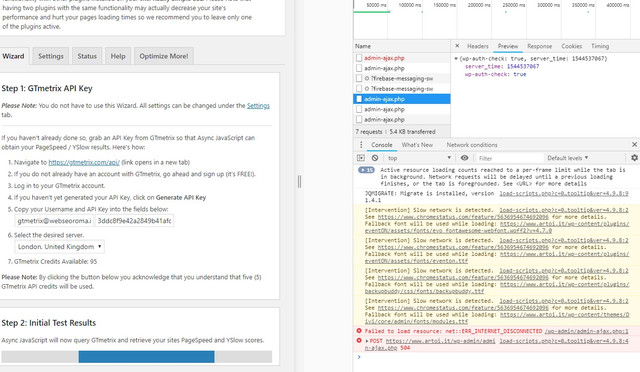The width and height of the screenshot is (640, 372).
Task: Click the 504 status code text
Action: click(x=405, y=348)
